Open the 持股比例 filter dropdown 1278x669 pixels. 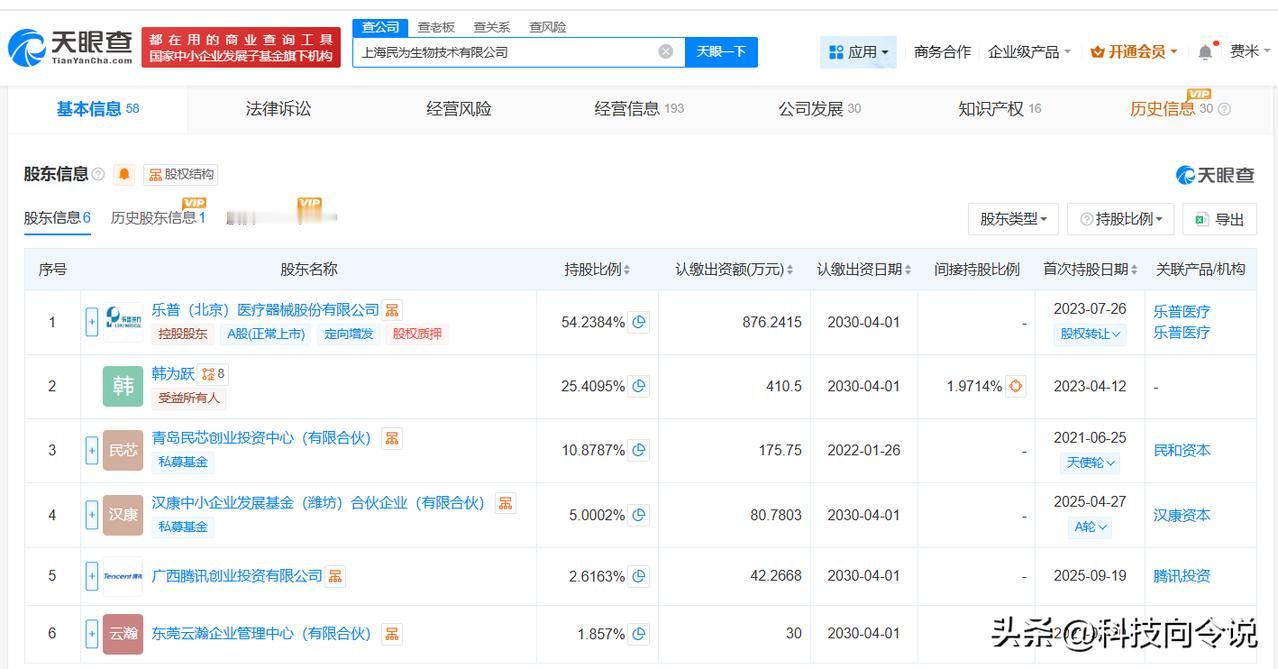point(1121,219)
